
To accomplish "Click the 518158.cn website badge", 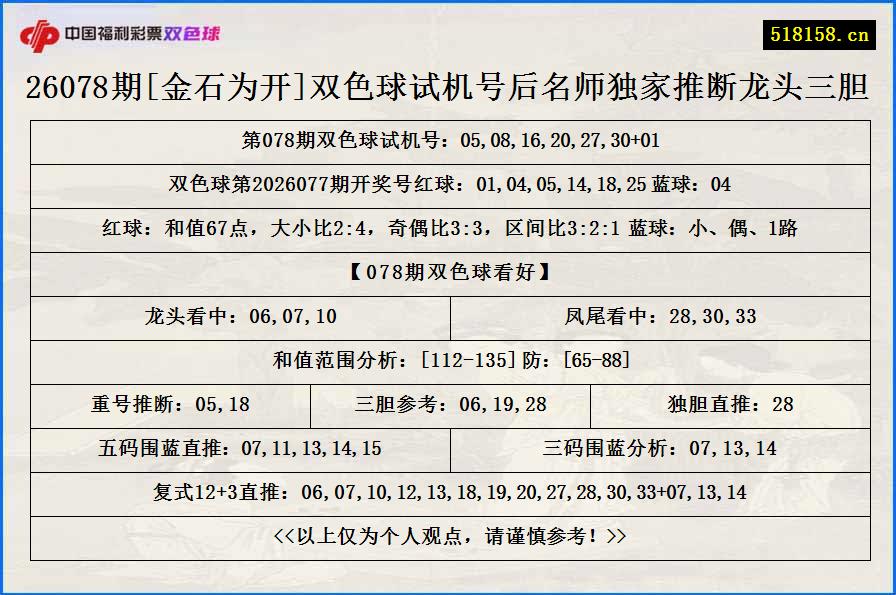I will [x=819, y=35].
